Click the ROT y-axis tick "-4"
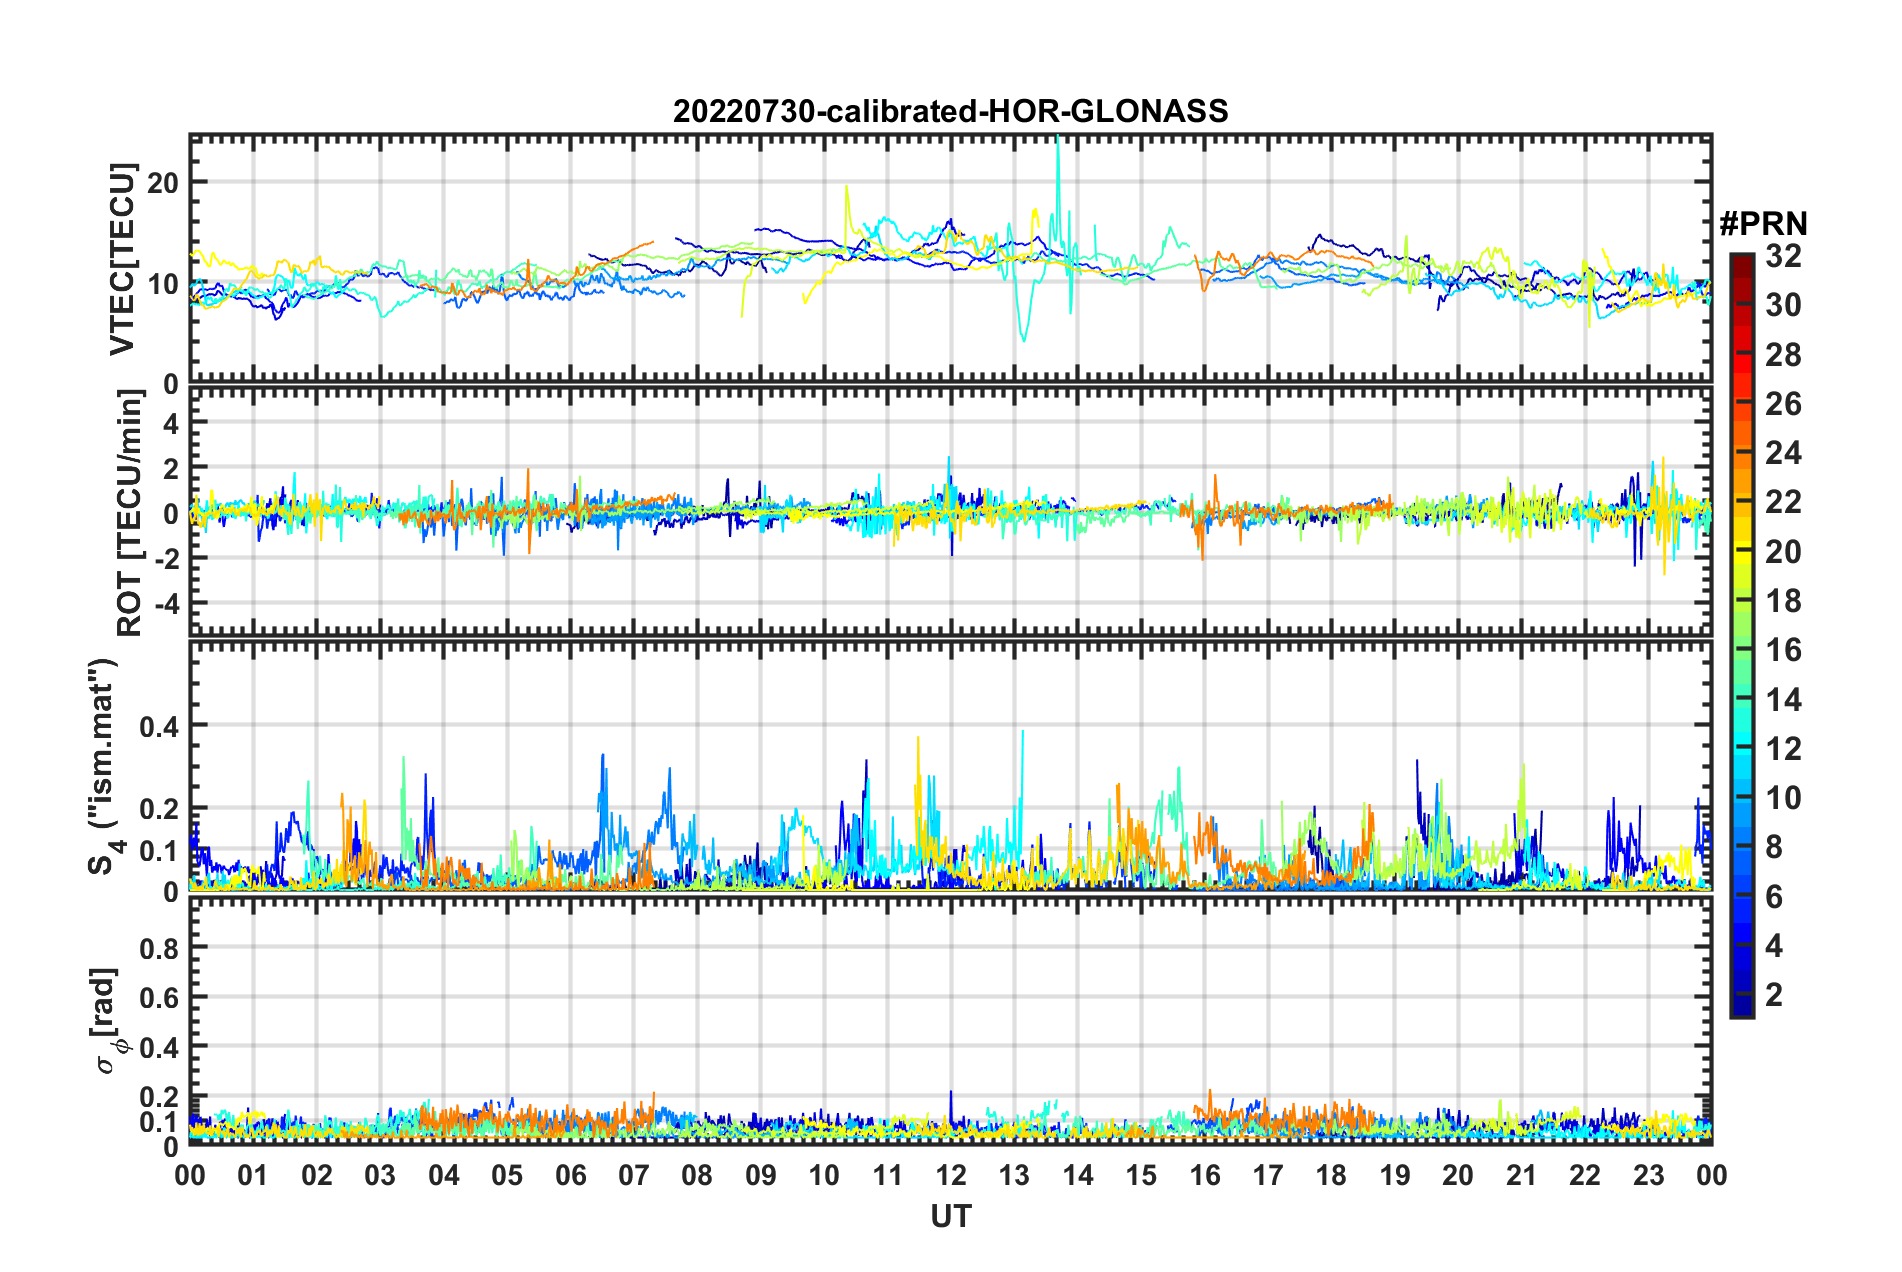 click(x=166, y=603)
